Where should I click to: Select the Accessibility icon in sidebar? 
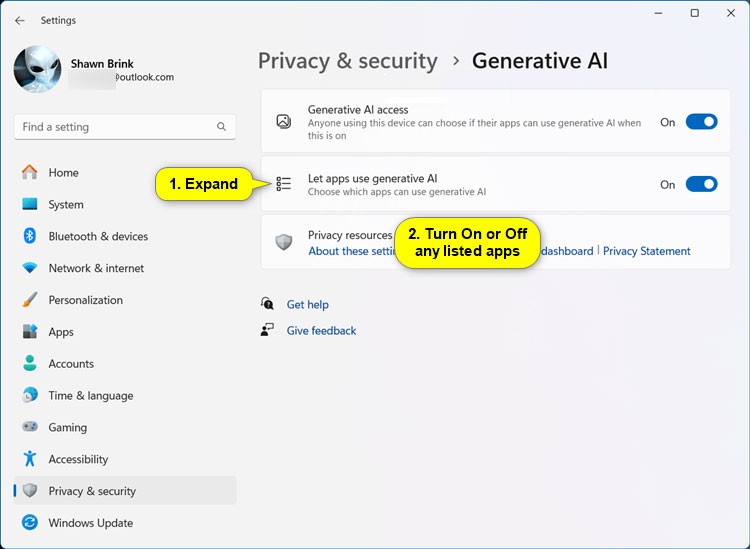tap(30, 459)
